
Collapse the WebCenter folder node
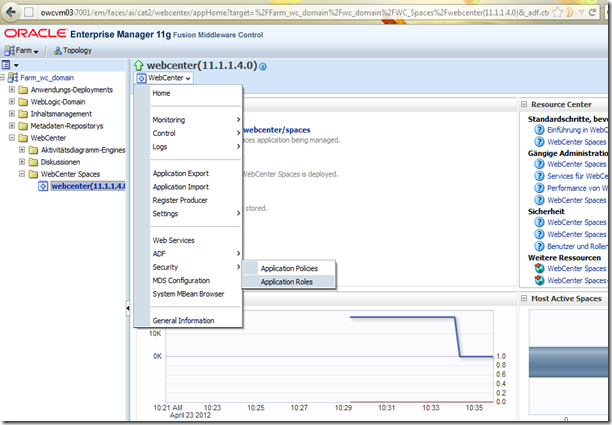pos(12,138)
